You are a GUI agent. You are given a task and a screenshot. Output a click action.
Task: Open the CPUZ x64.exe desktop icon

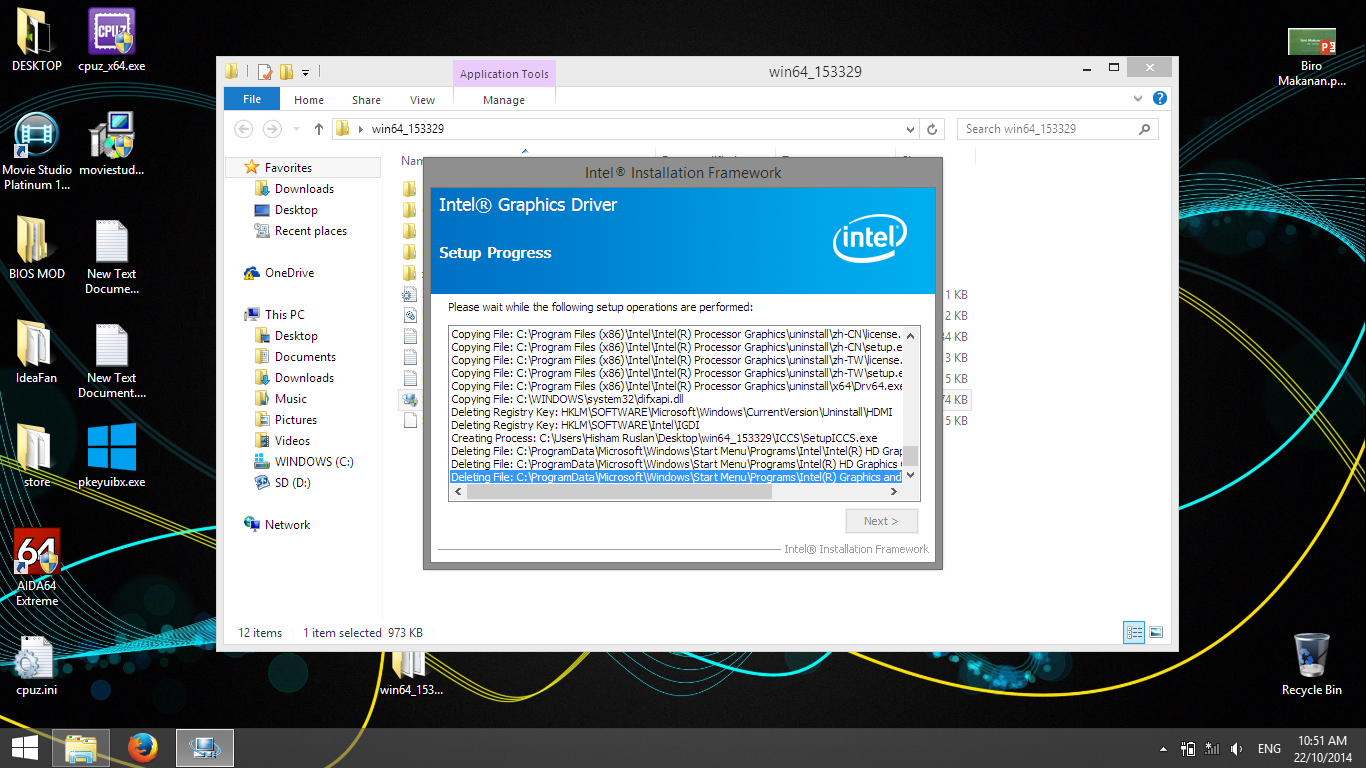point(112,41)
